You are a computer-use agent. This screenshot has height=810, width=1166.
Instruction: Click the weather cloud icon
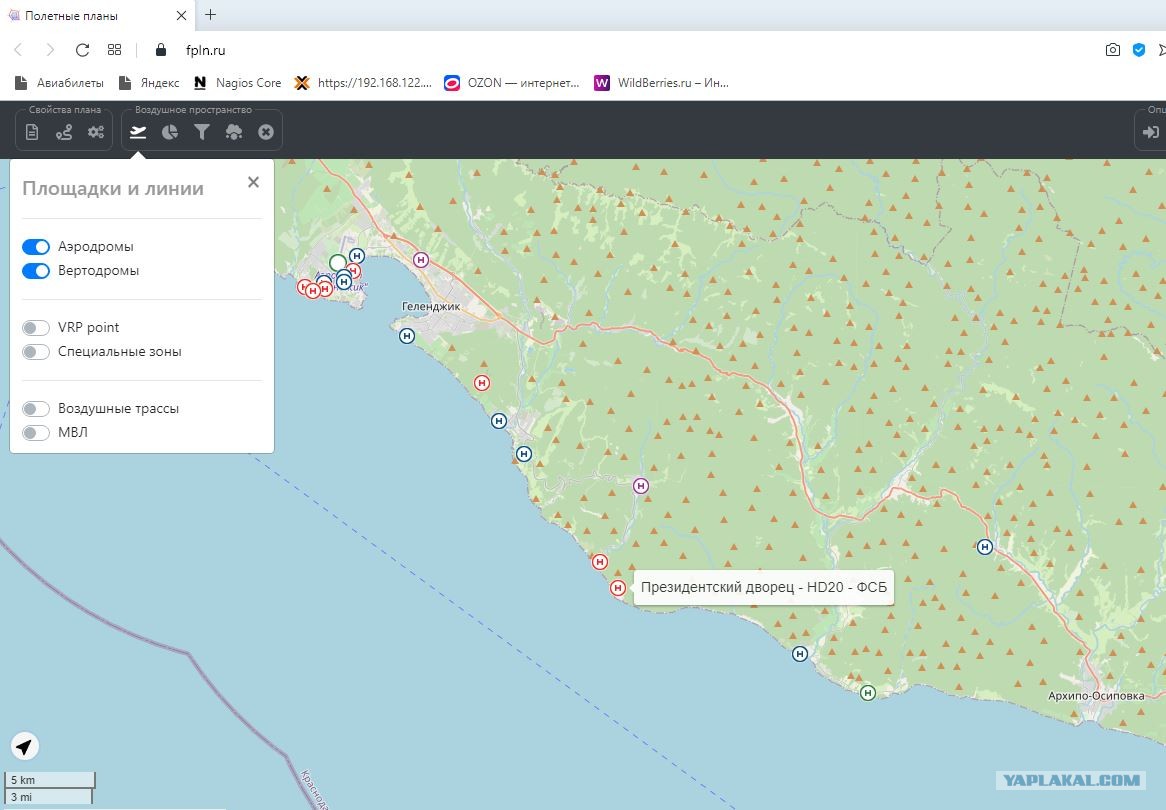234,132
